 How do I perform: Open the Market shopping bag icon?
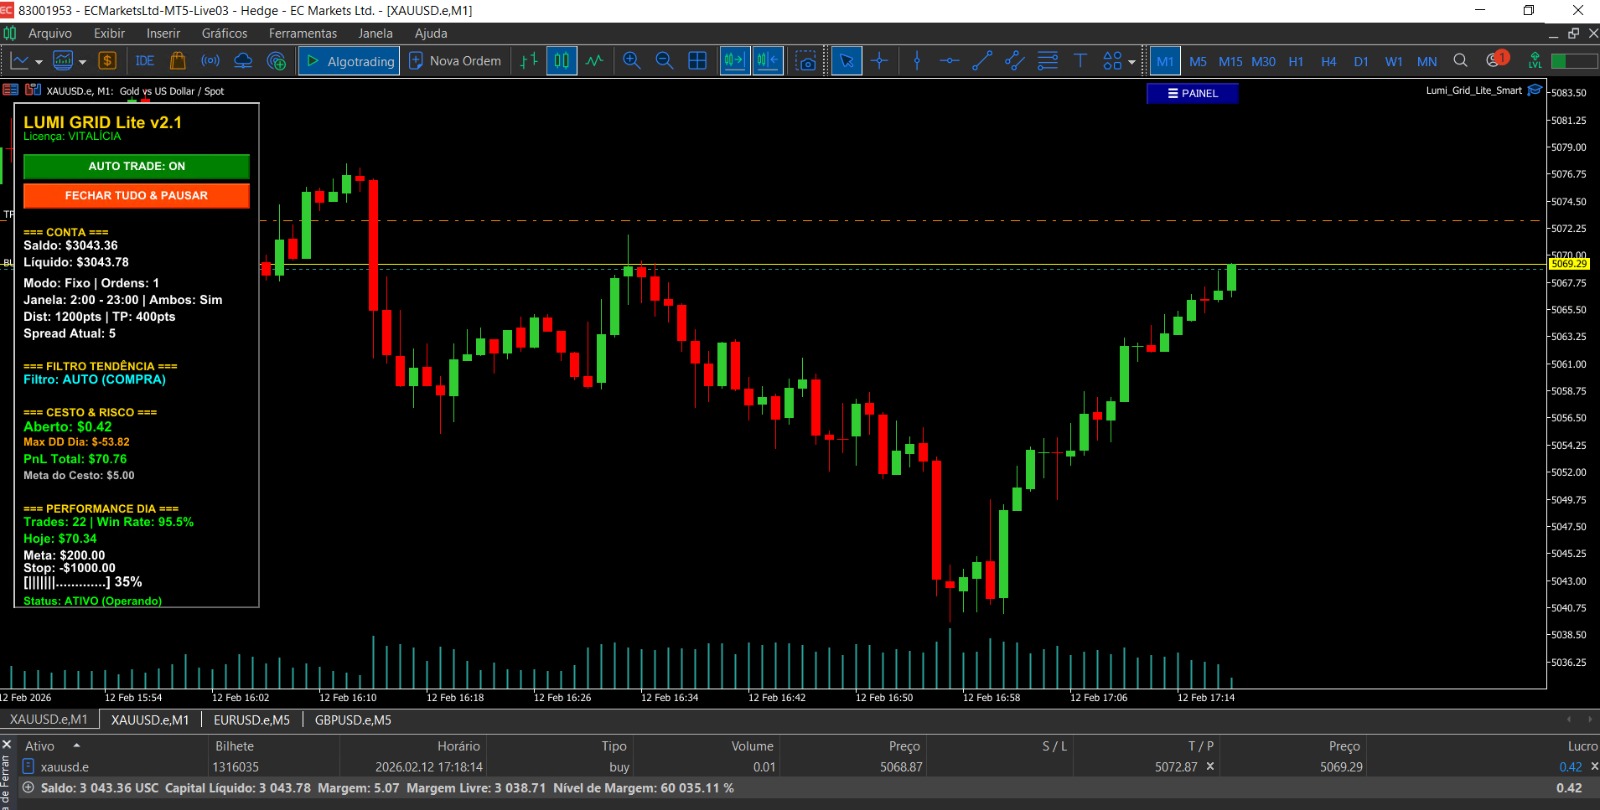tap(178, 61)
